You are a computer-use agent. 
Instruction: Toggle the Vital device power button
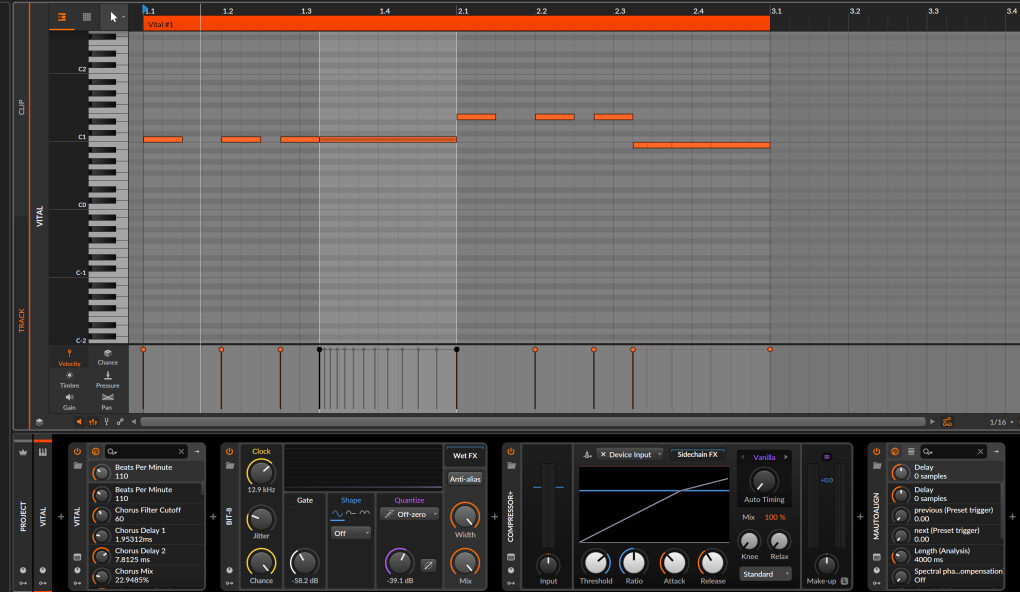pyautogui.click(x=77, y=451)
